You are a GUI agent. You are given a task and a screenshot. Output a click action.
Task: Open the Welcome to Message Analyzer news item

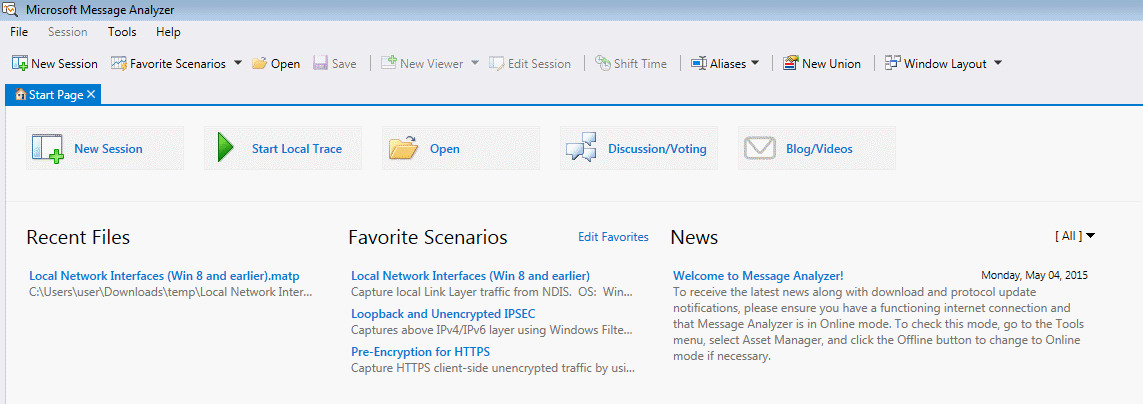758,275
